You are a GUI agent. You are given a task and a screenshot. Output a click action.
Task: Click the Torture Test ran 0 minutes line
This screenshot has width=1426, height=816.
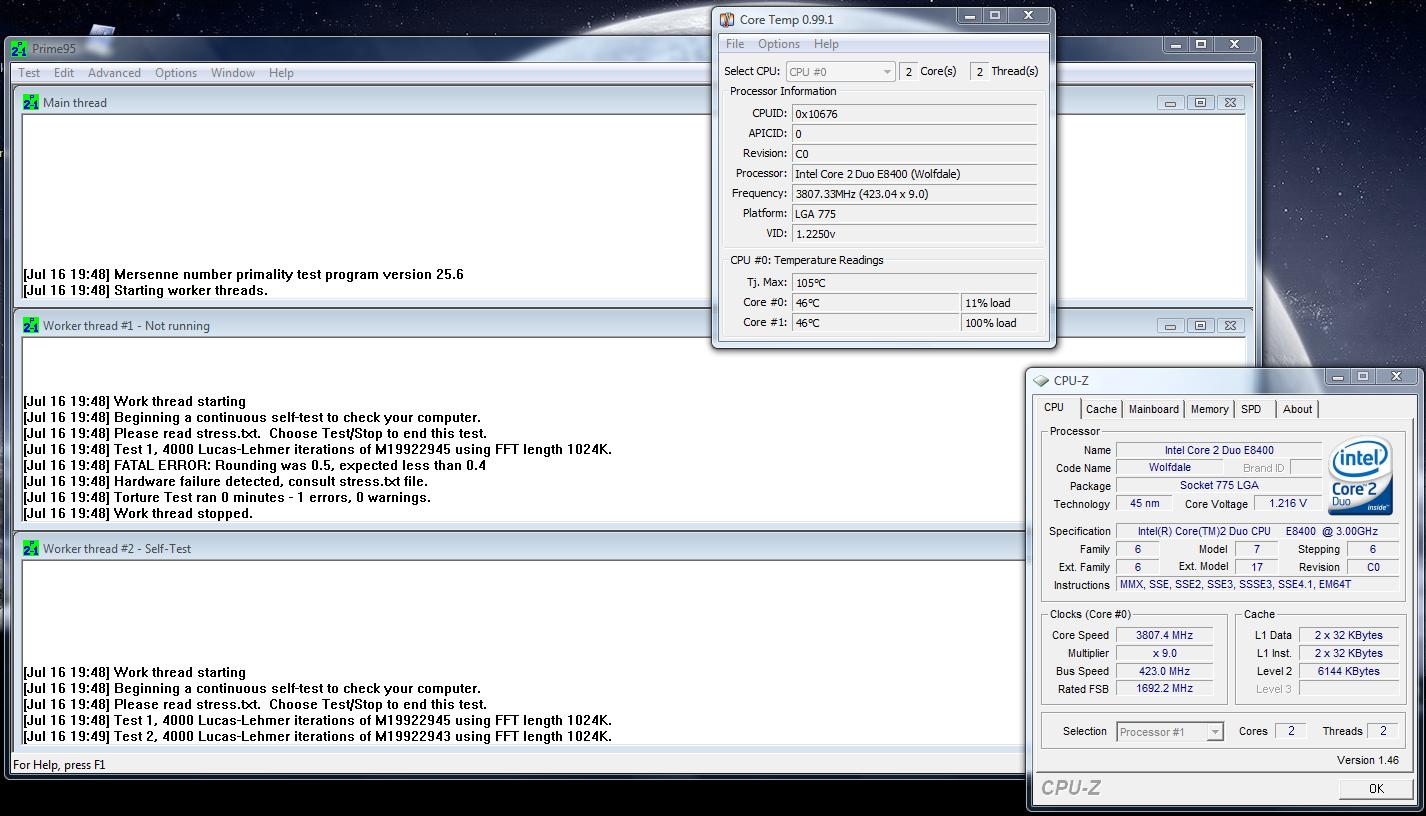tap(227, 497)
